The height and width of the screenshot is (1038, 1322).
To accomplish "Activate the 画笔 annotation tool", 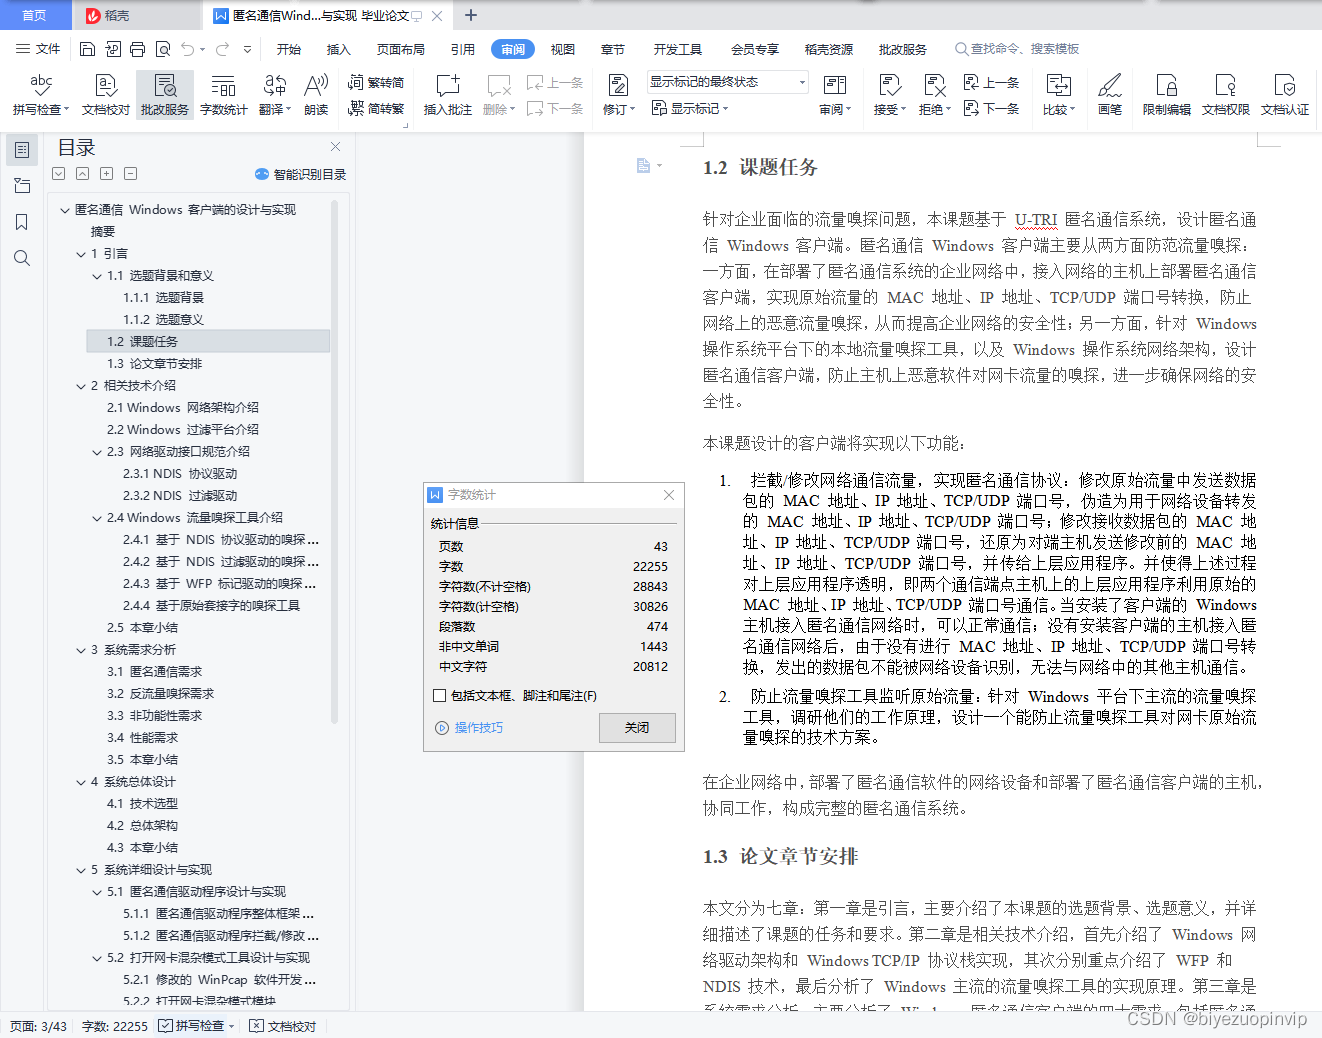I will point(1110,95).
